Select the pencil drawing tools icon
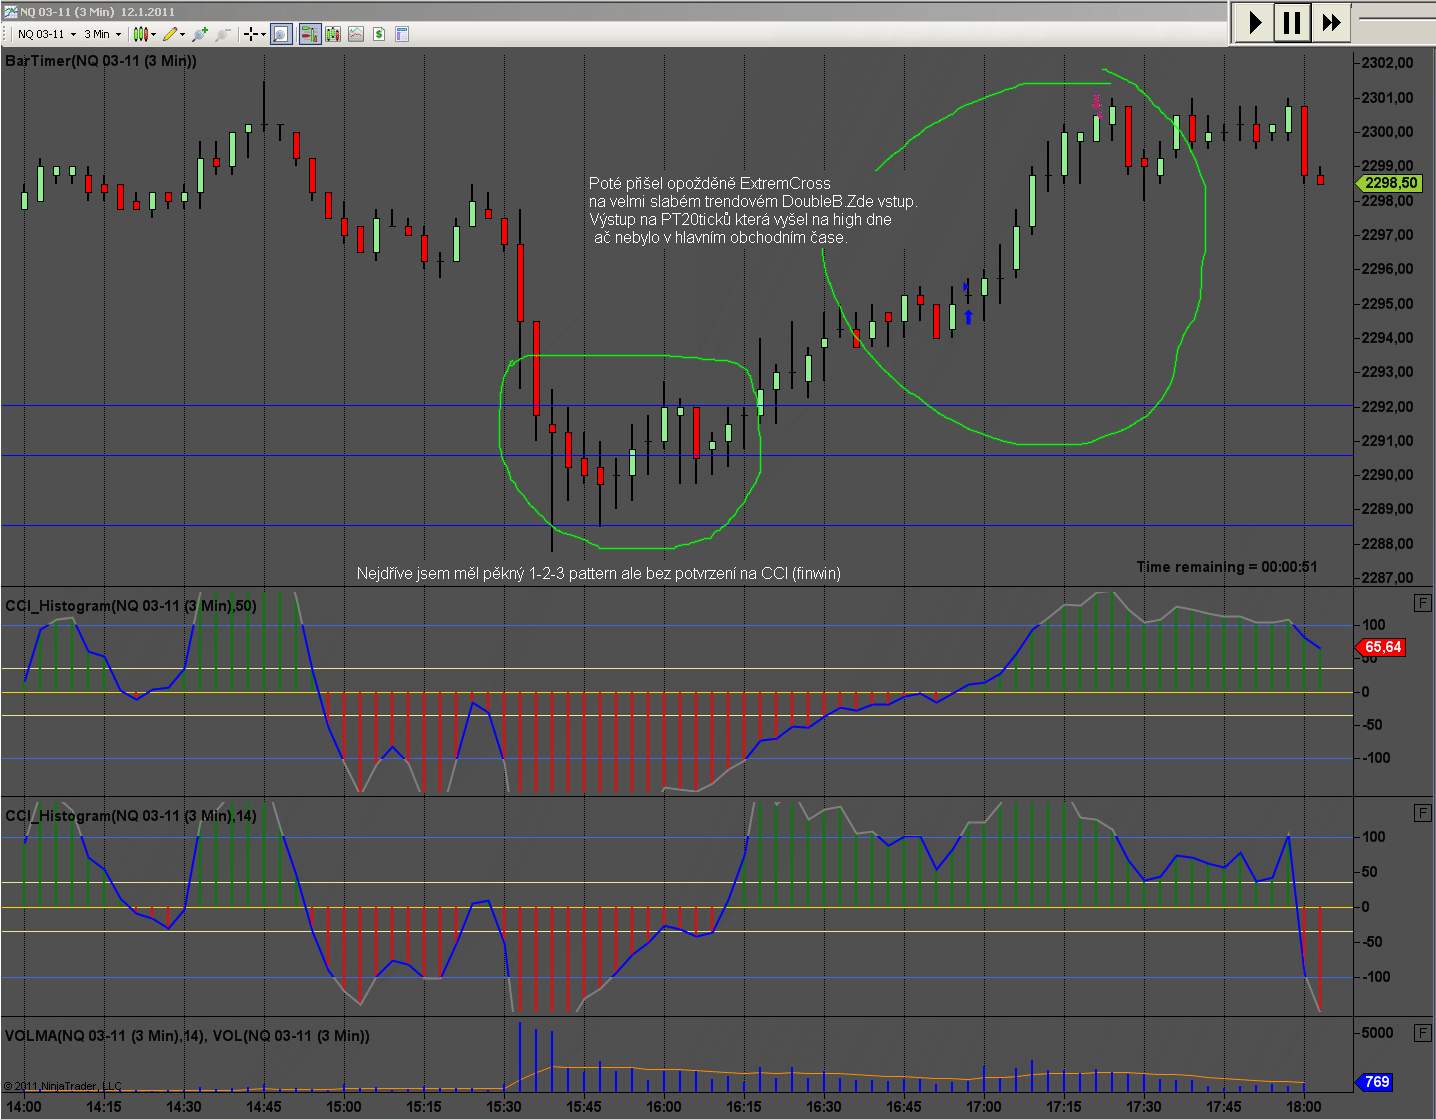This screenshot has height=1119, width=1436. coord(170,34)
